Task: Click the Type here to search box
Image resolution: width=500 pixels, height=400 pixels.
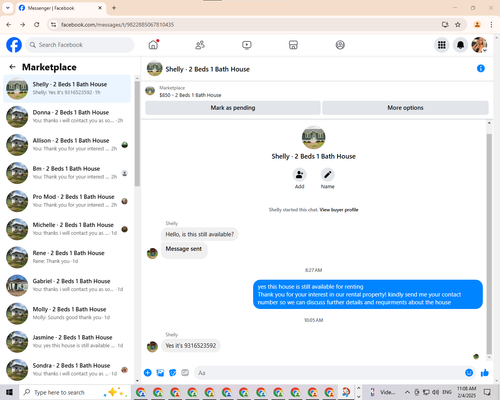Action: pyautogui.click(x=75, y=392)
